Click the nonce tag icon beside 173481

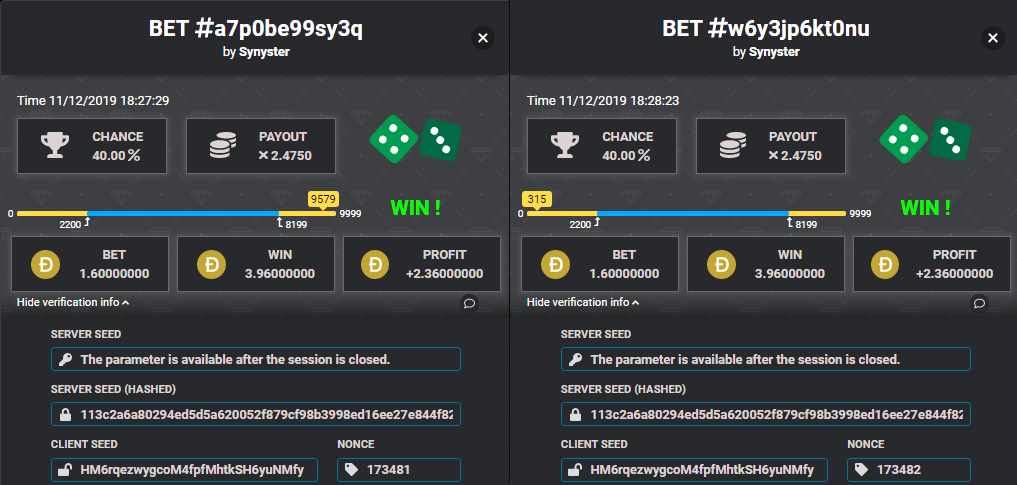click(352, 469)
